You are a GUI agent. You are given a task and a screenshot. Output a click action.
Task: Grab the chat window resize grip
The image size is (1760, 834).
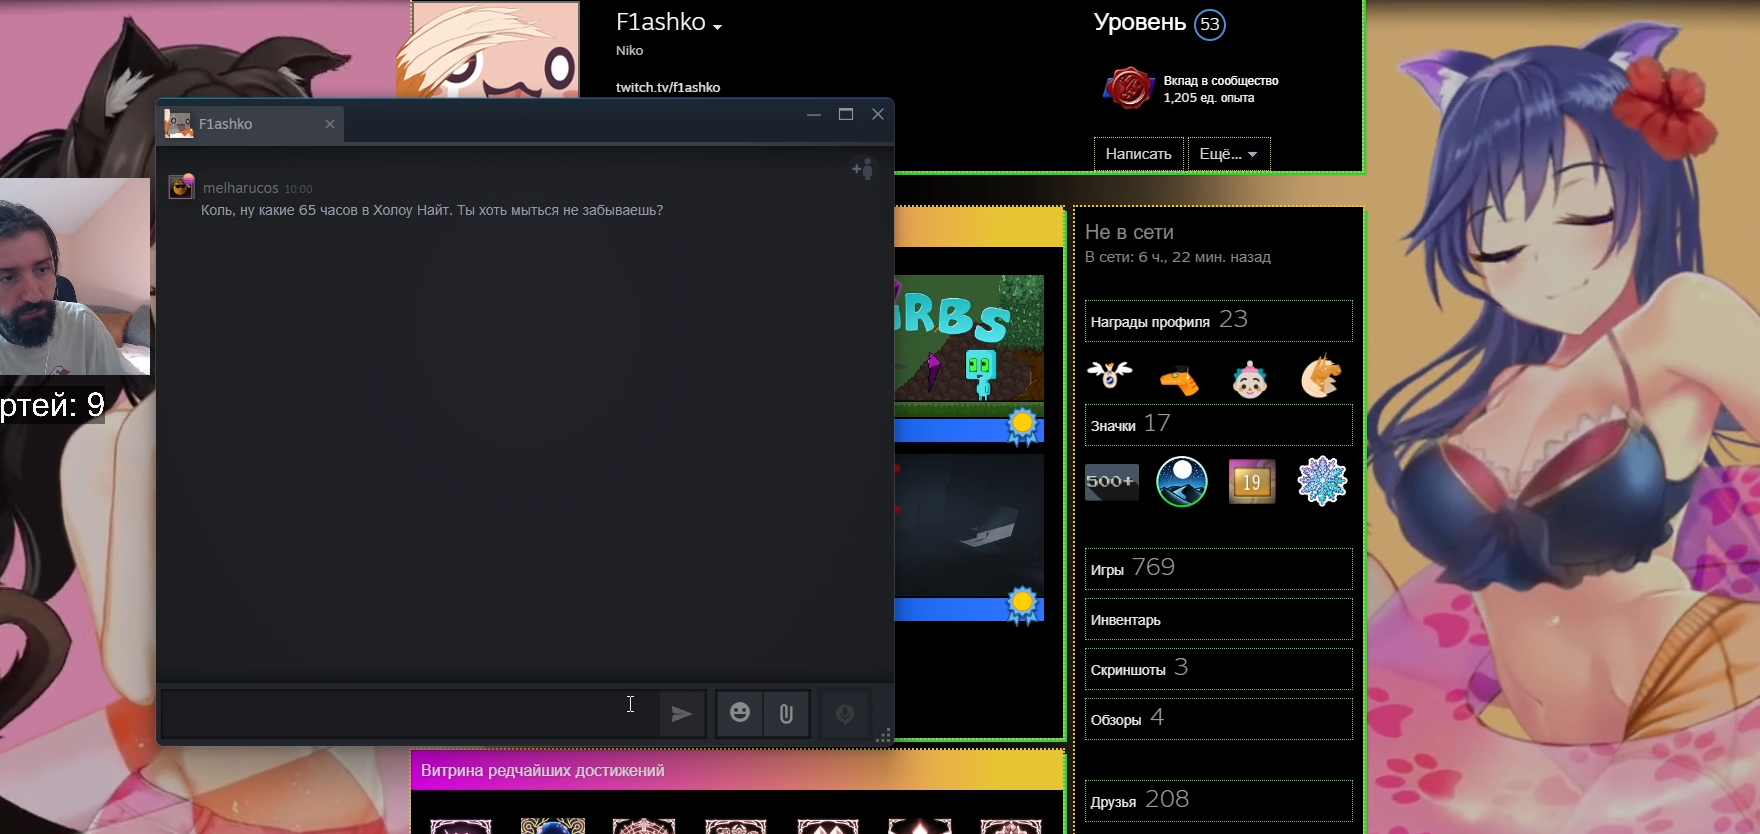pos(883,737)
